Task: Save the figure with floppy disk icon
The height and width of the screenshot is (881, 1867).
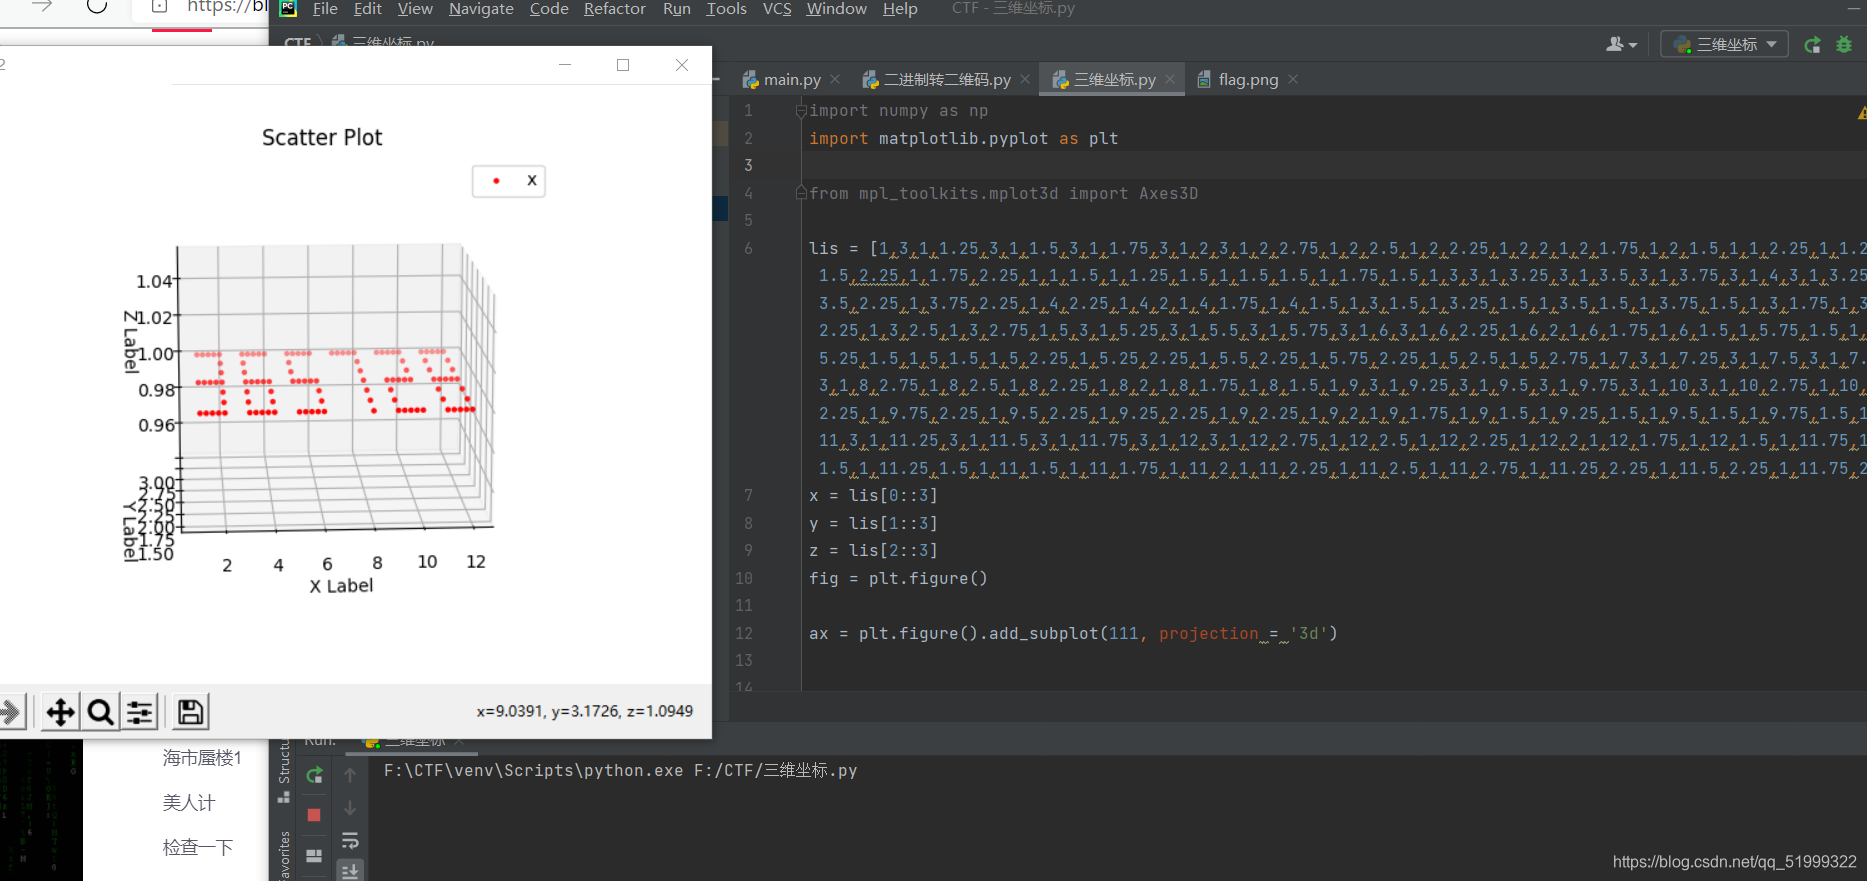Action: tap(190, 712)
